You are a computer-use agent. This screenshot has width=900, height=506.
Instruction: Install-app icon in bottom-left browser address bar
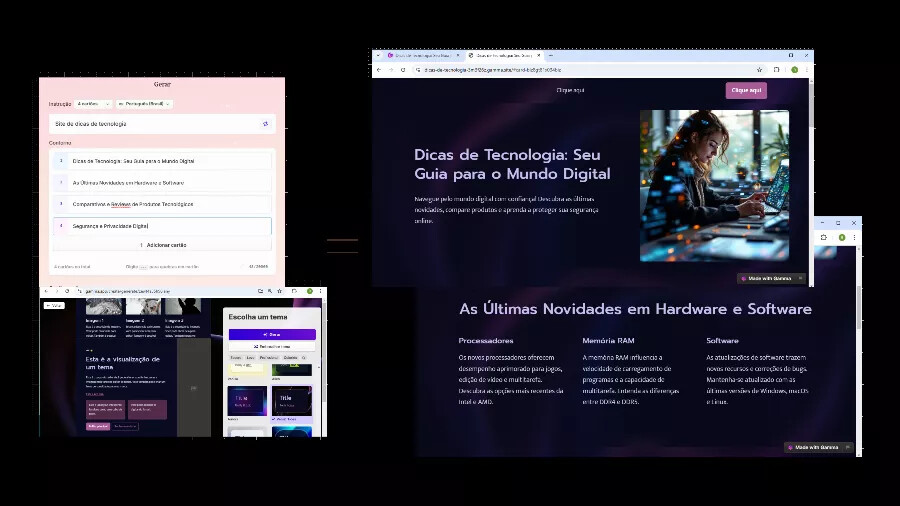tap(260, 291)
